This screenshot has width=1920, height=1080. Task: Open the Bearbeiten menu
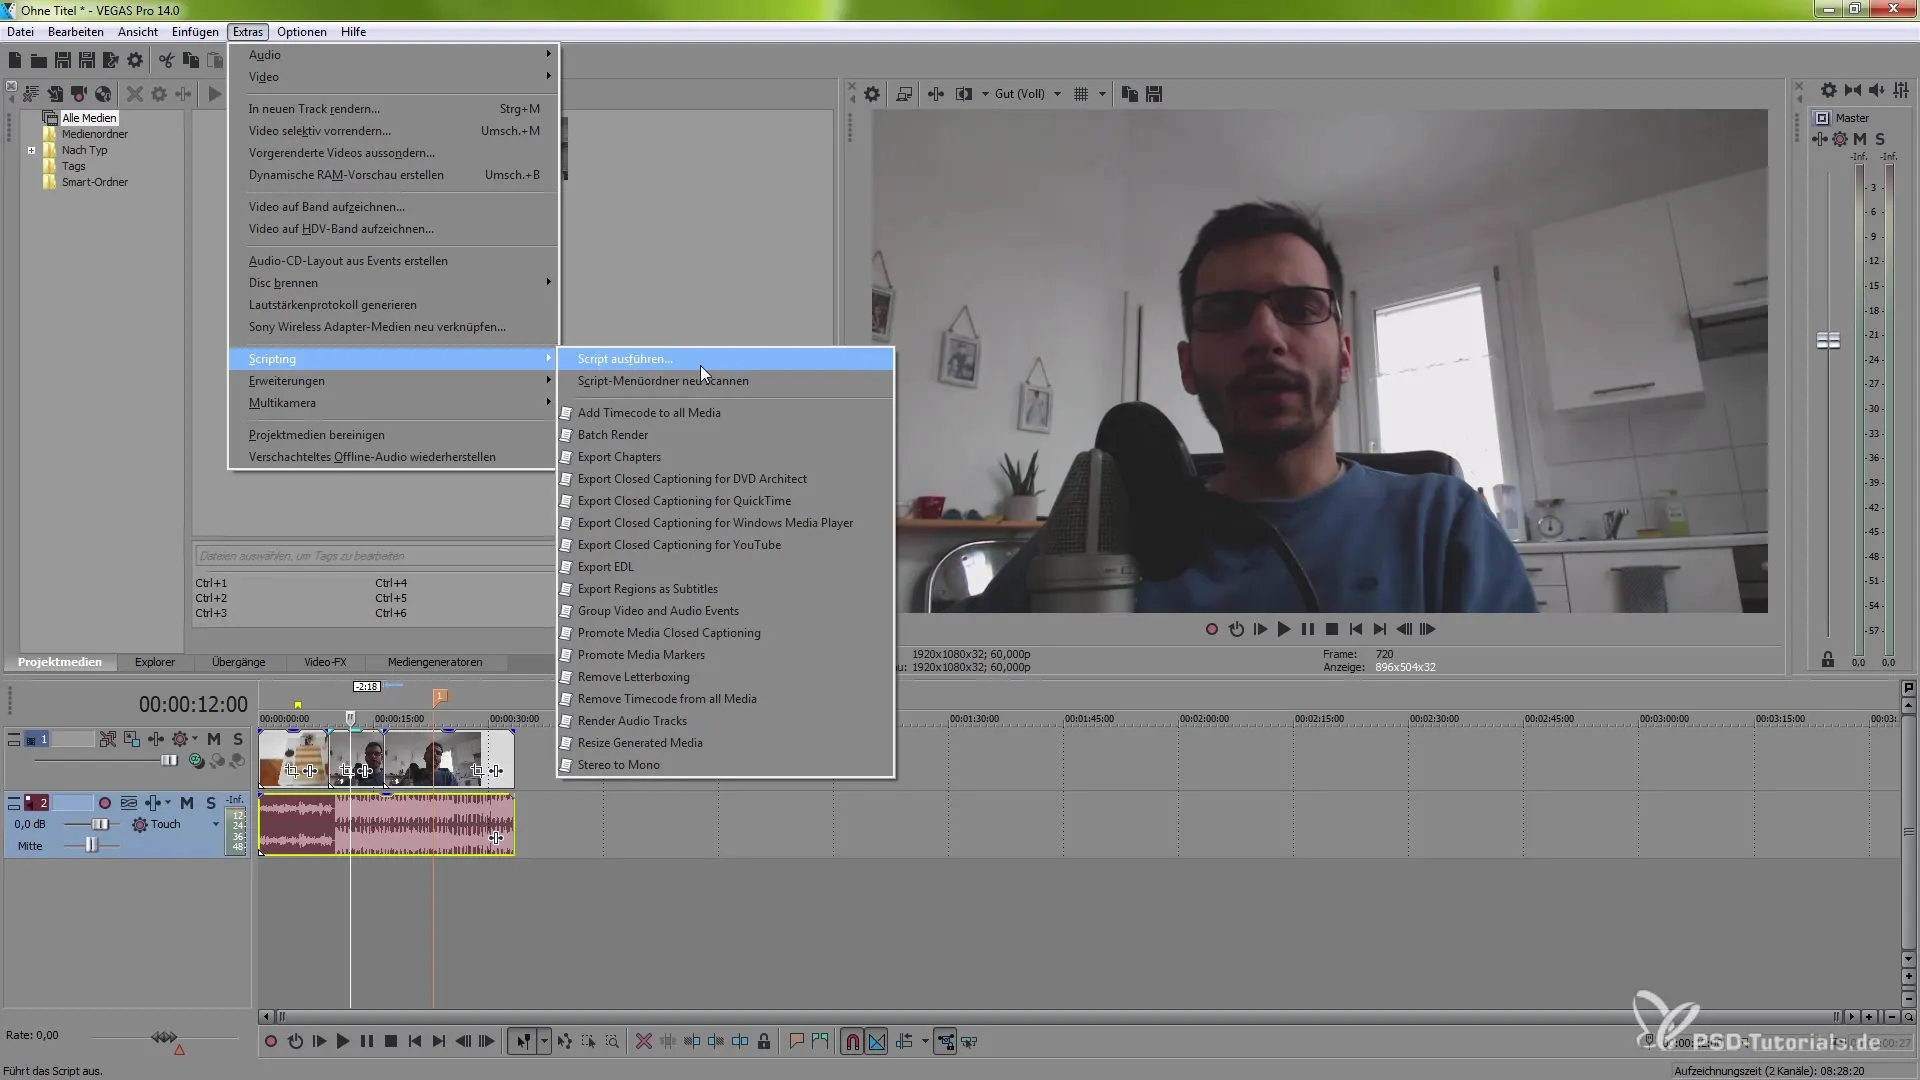[76, 32]
